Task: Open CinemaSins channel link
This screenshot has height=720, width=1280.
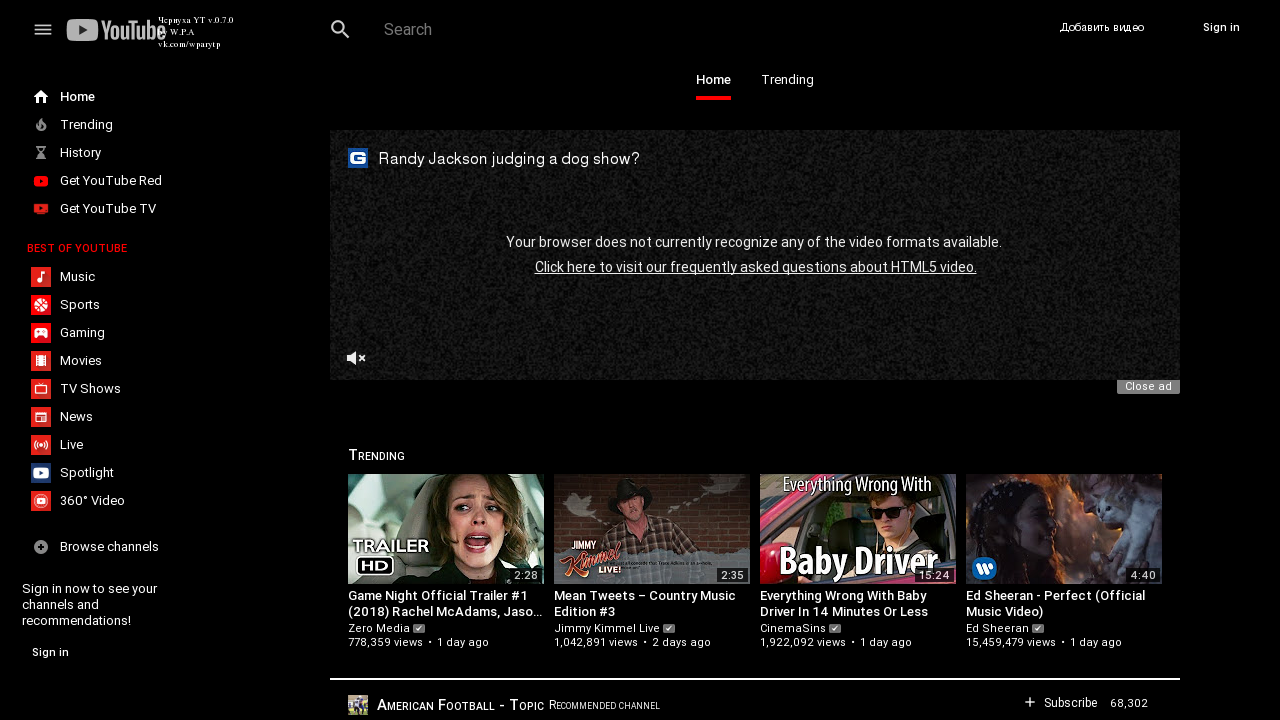Action: tap(793, 628)
